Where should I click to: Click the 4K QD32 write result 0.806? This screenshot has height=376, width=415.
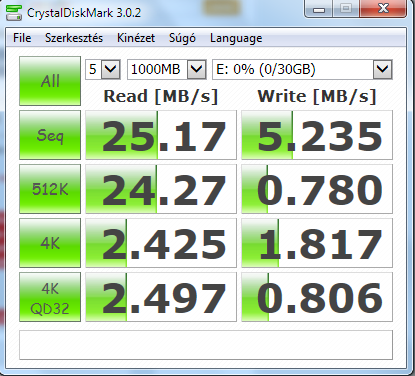coord(317,297)
